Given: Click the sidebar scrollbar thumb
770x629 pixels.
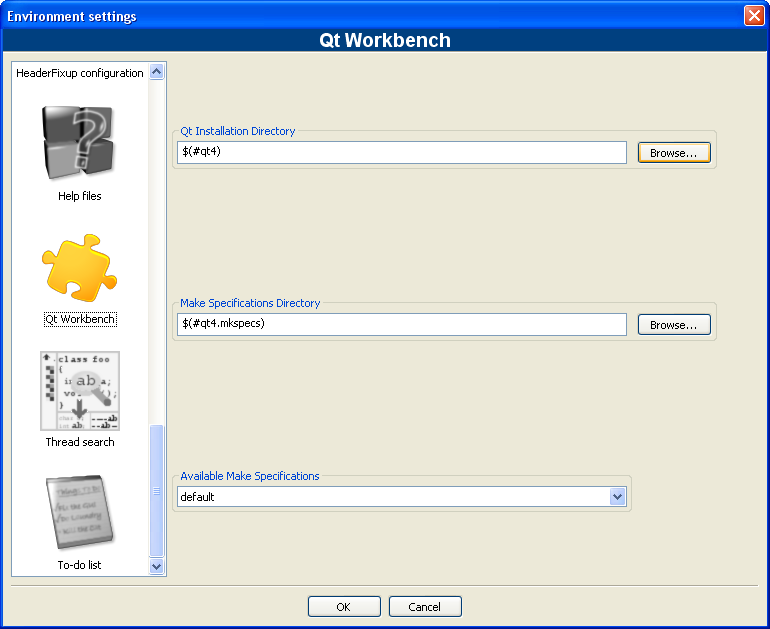Looking at the screenshot, I should (x=156, y=490).
